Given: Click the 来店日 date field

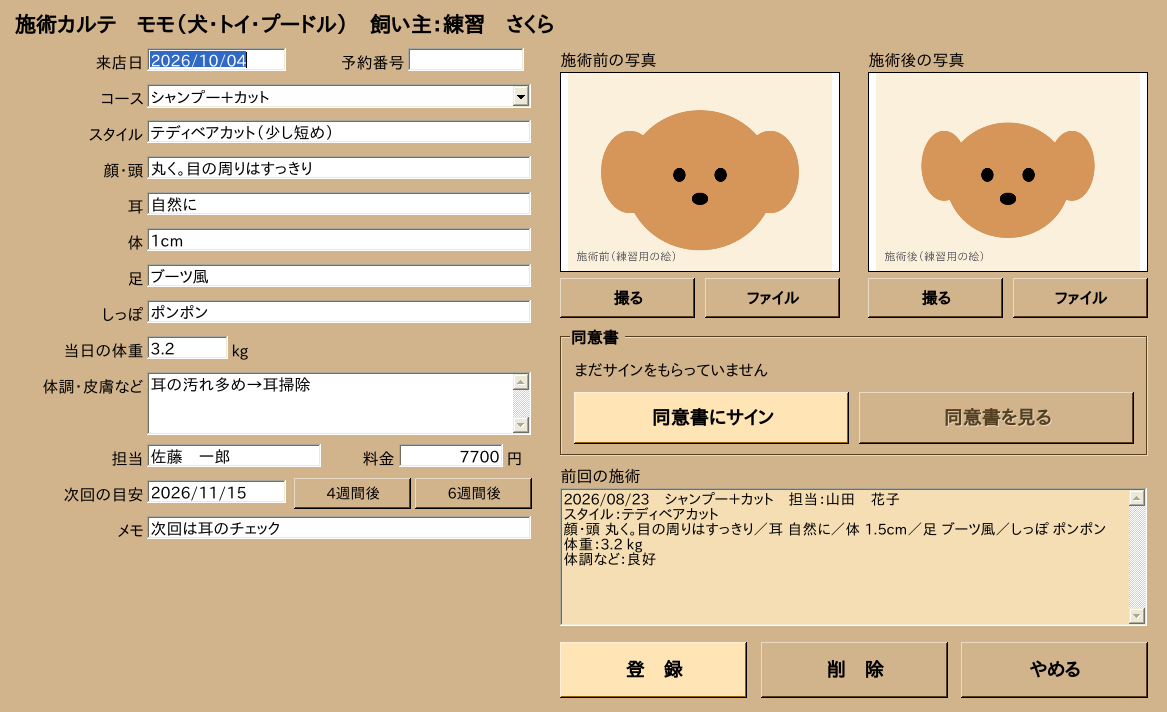Looking at the screenshot, I should 217,60.
